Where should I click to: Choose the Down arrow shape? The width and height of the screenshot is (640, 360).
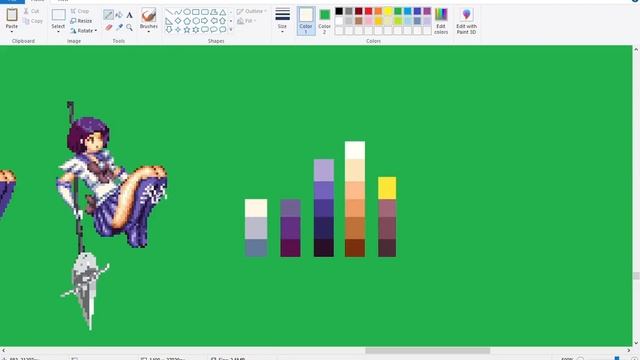click(169, 30)
